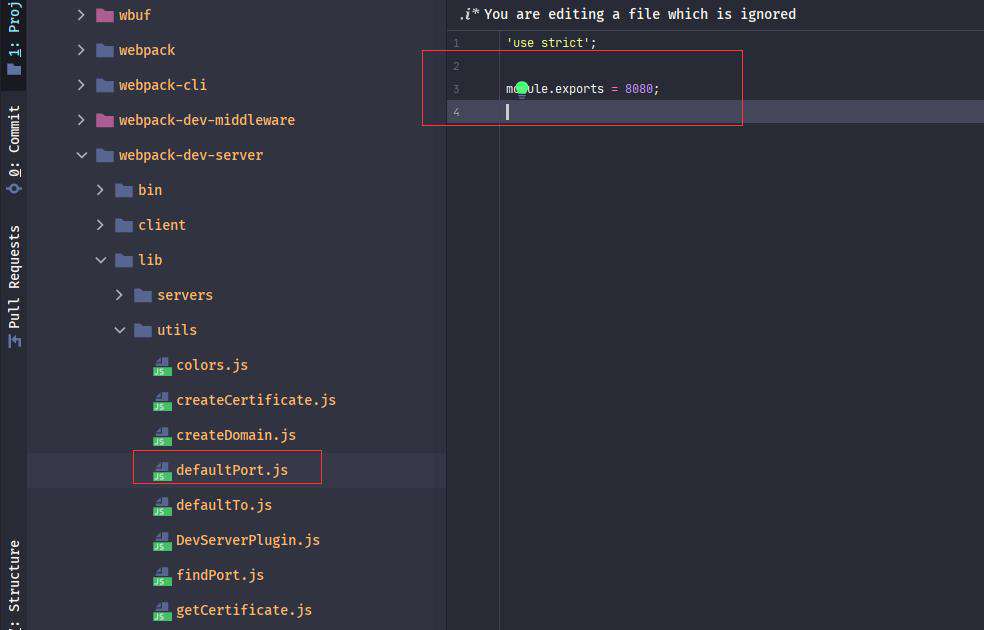Click the servers folder icon
The height and width of the screenshot is (630, 984).
pos(143,295)
